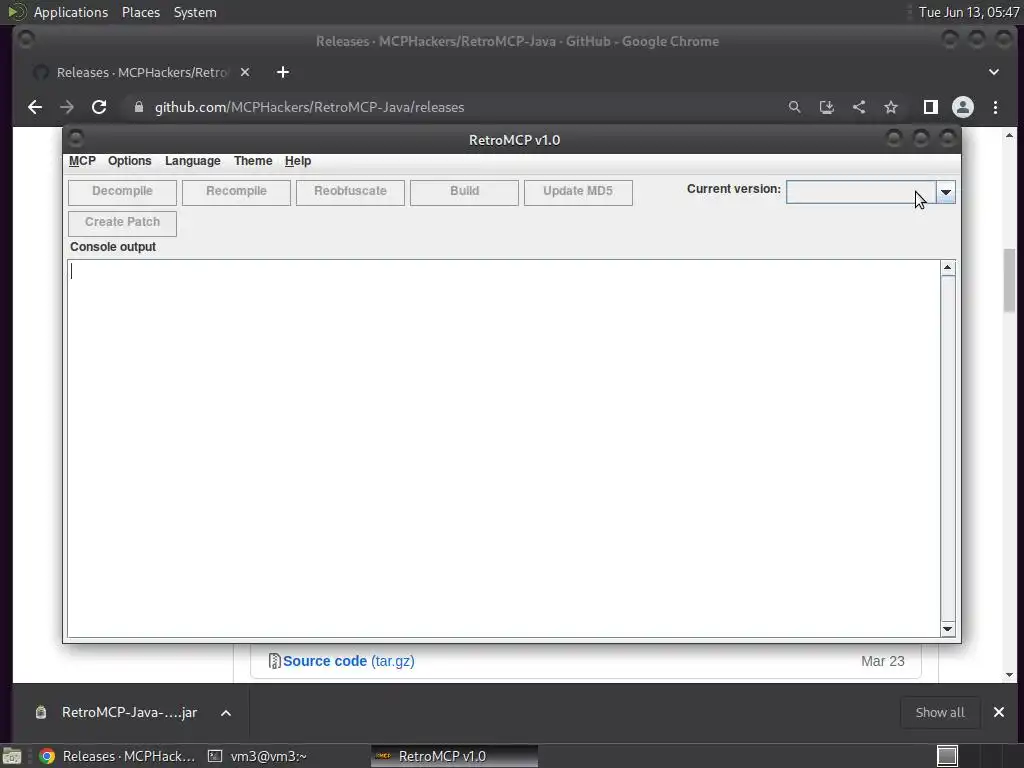The height and width of the screenshot is (768, 1024).
Task: Click the zip file icon beside Source code
Action: click(274, 661)
